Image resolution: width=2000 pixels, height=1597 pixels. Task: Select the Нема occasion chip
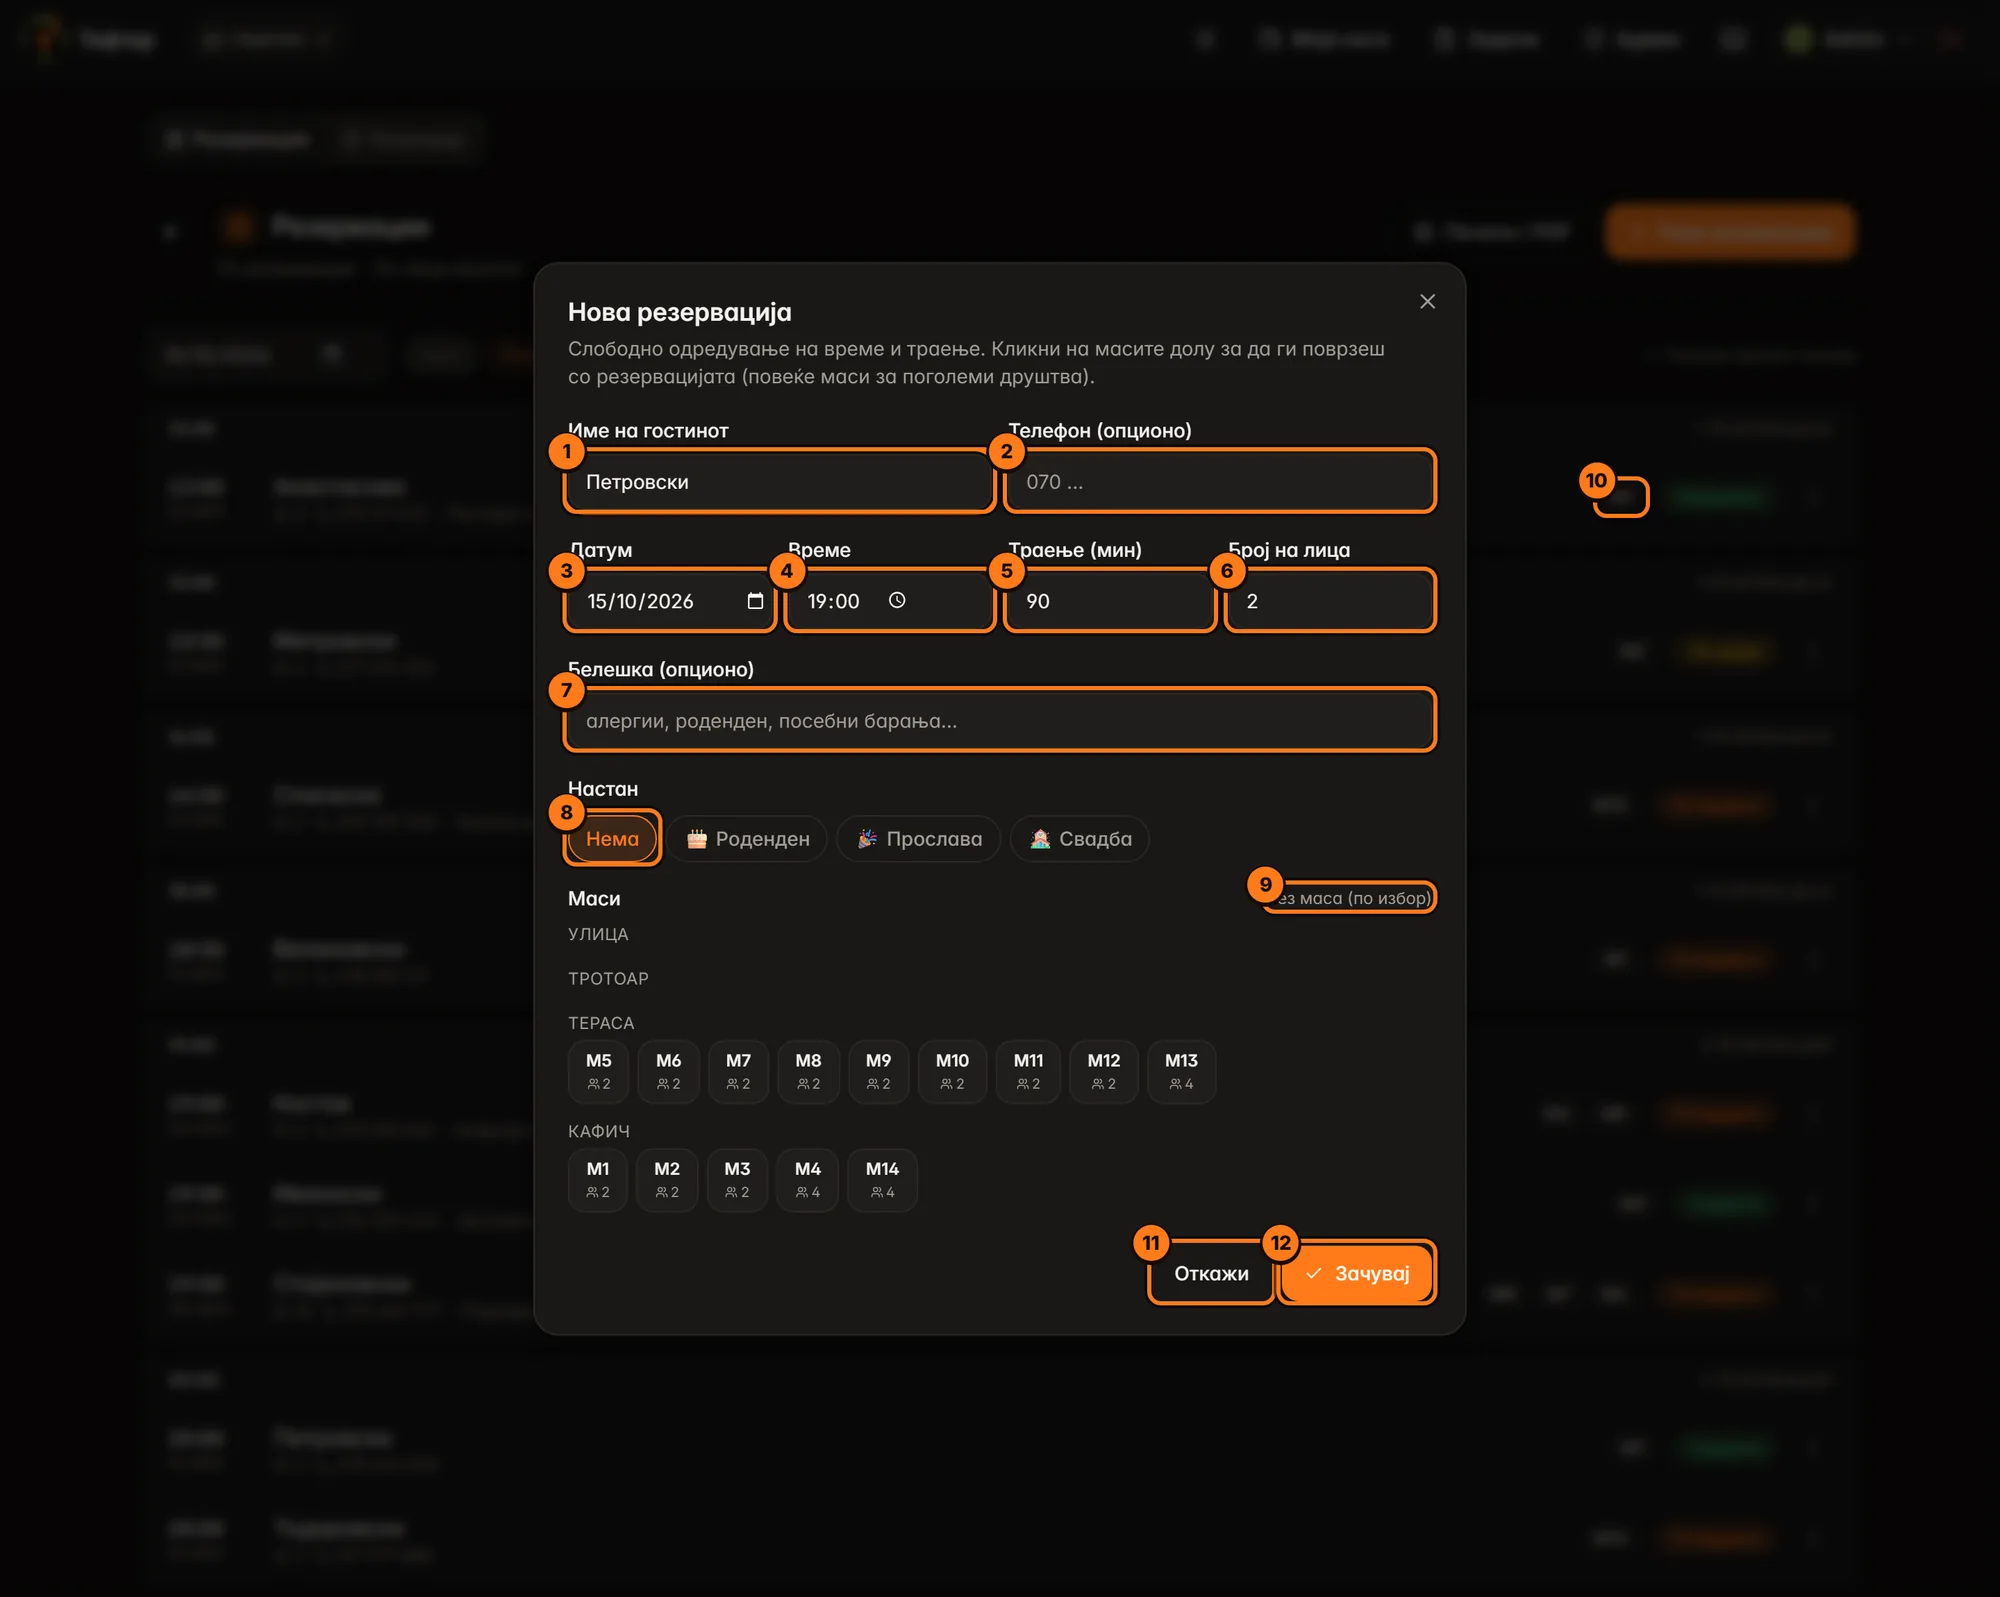pos(612,838)
